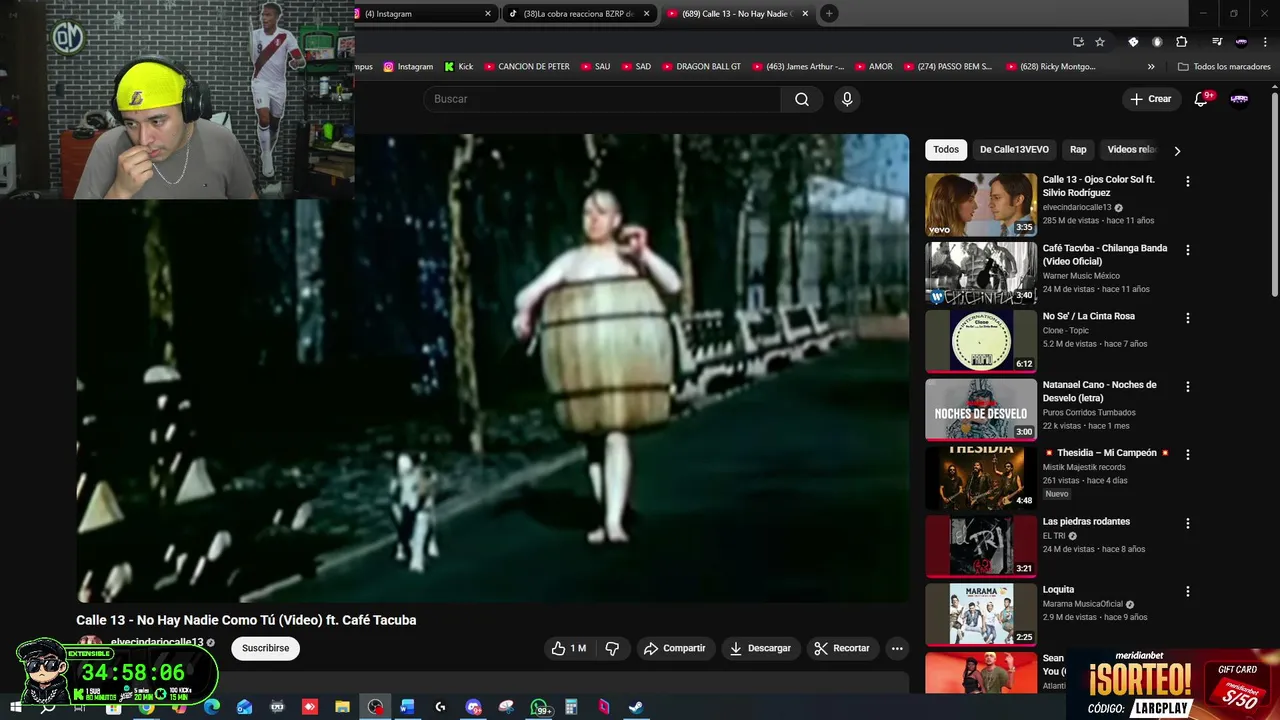1280x720 pixels.
Task: Open YouTube notifications bell
Action: point(1202,99)
